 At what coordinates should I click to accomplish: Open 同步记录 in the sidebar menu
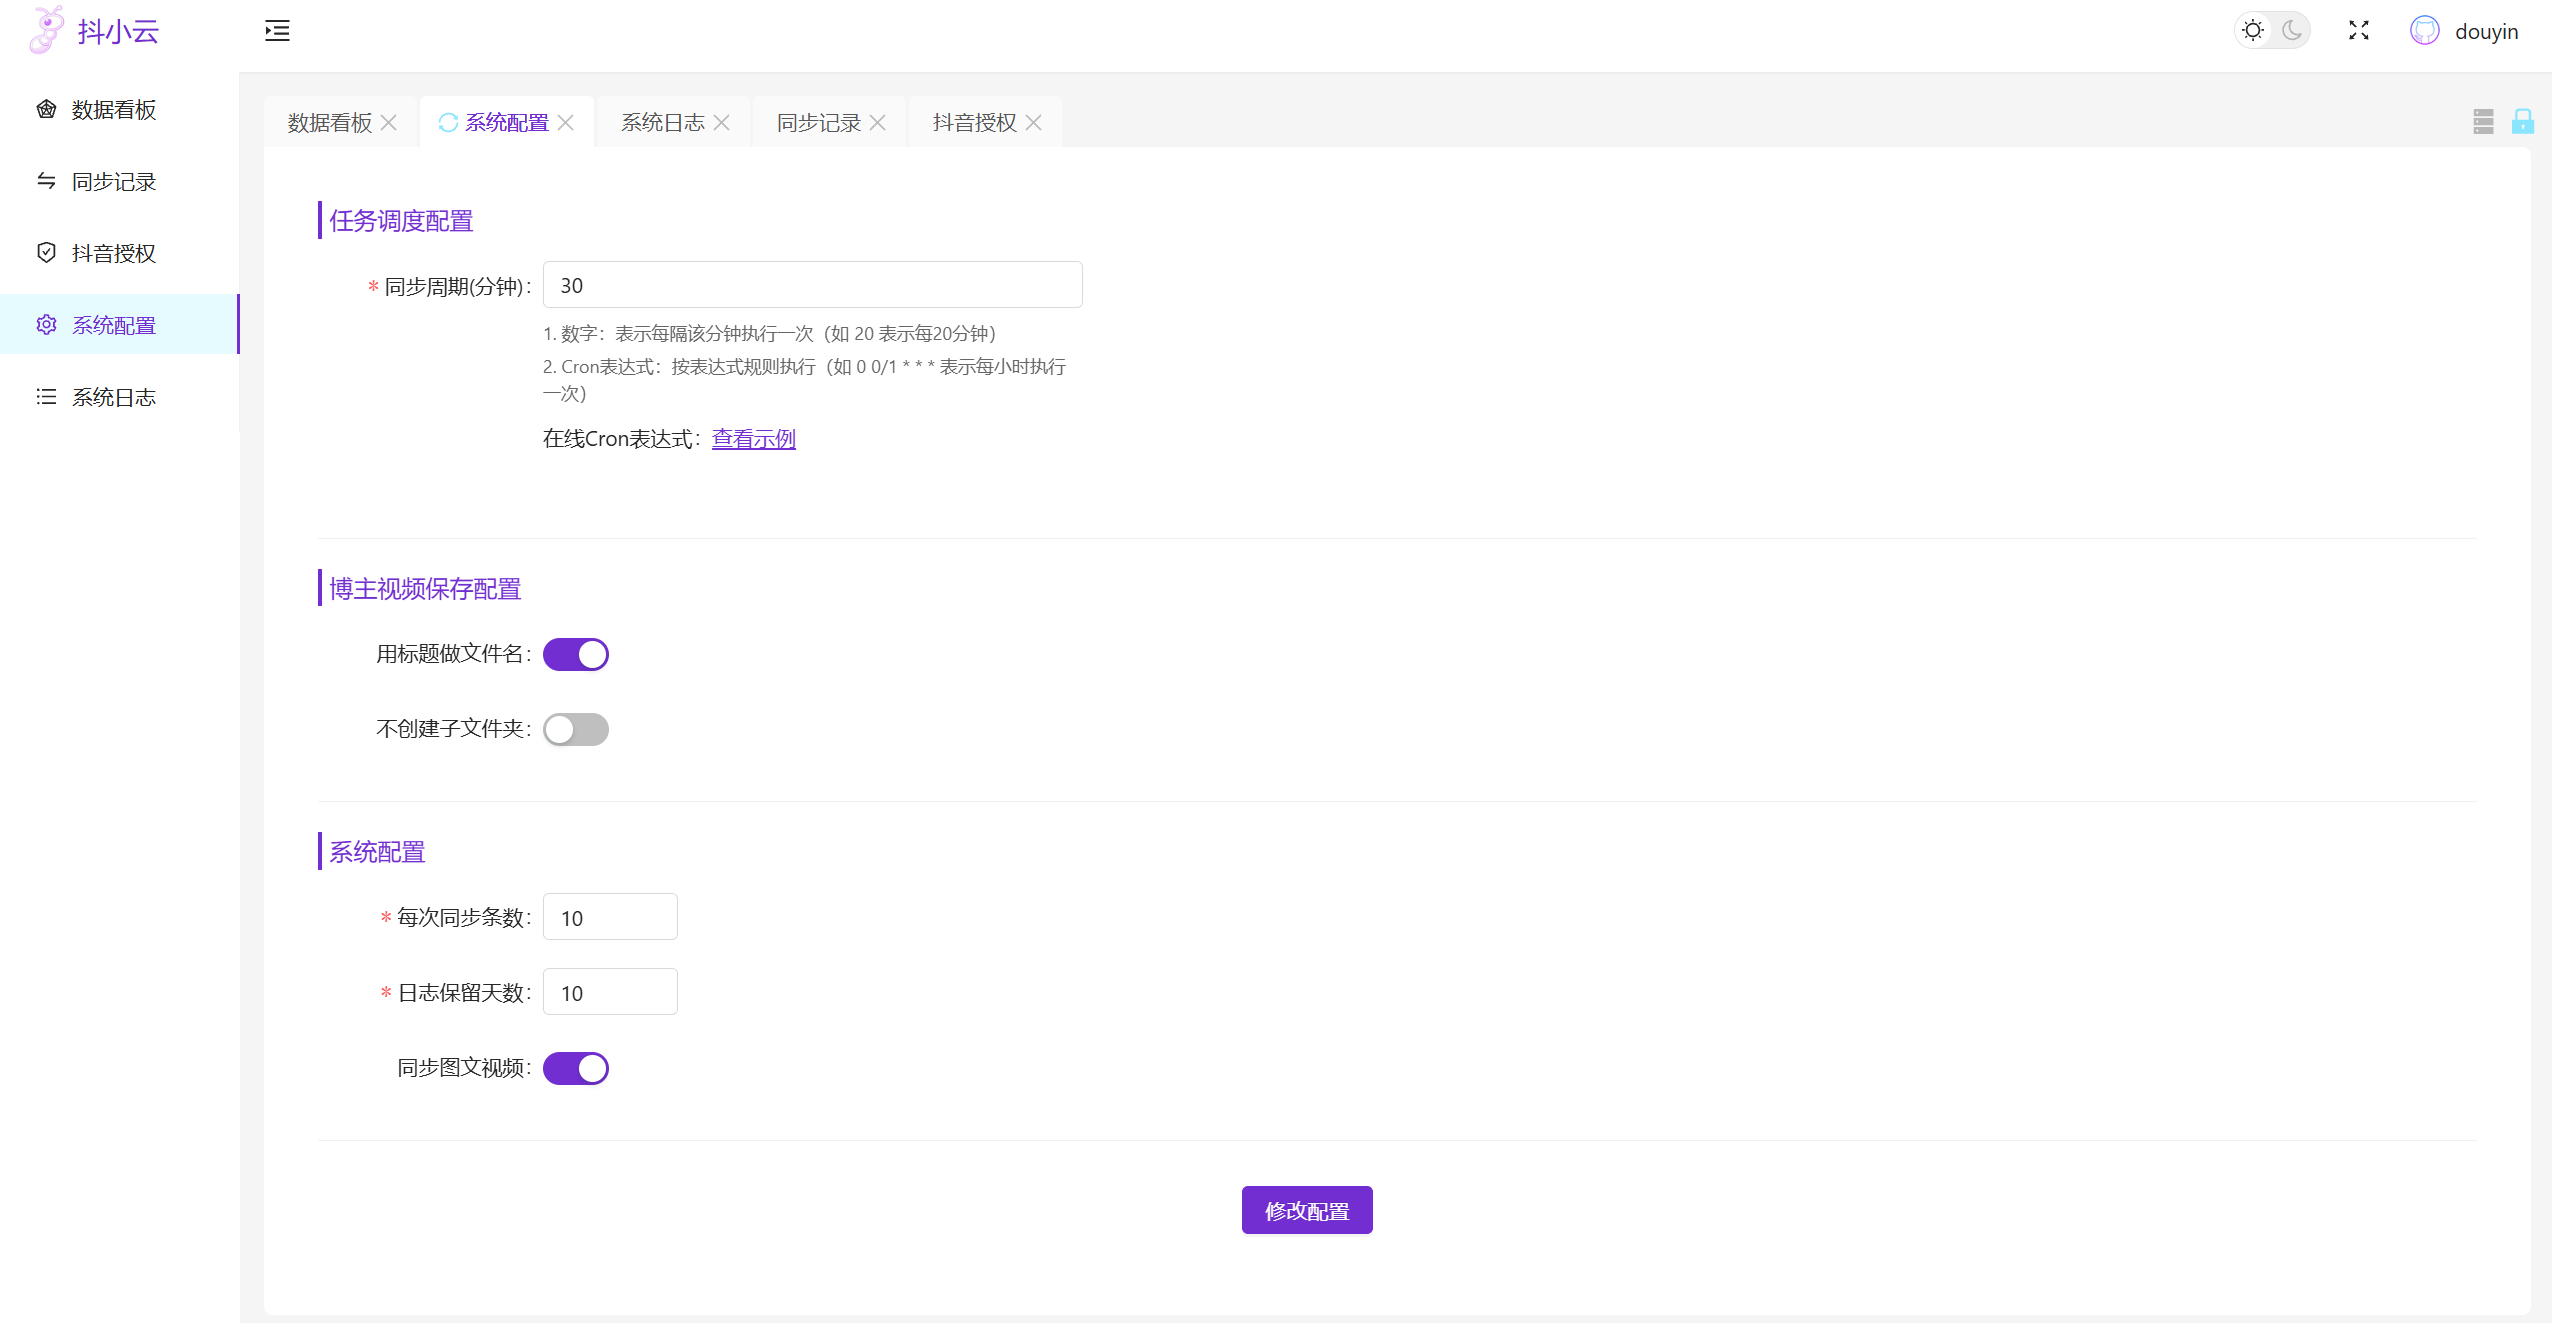tap(119, 182)
